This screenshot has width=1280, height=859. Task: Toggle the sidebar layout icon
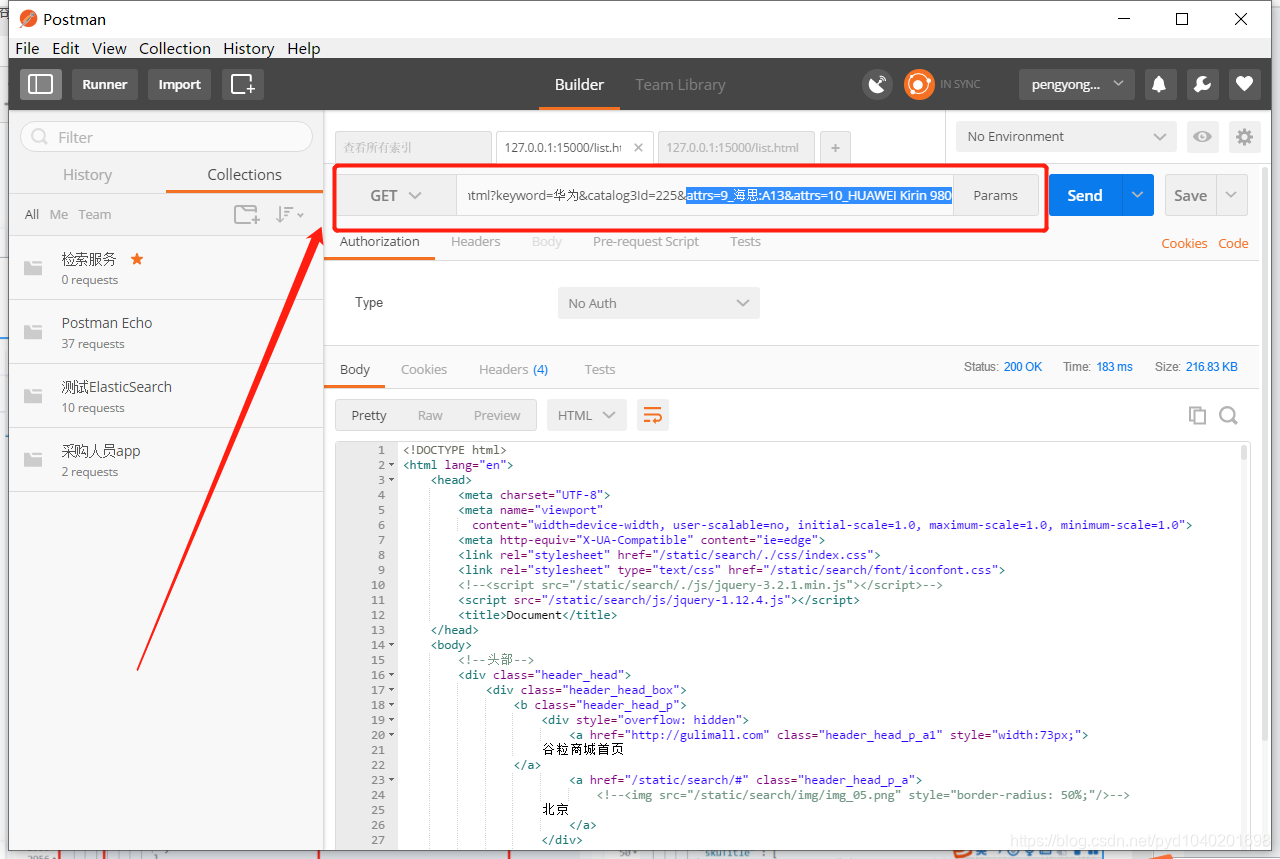(40, 84)
